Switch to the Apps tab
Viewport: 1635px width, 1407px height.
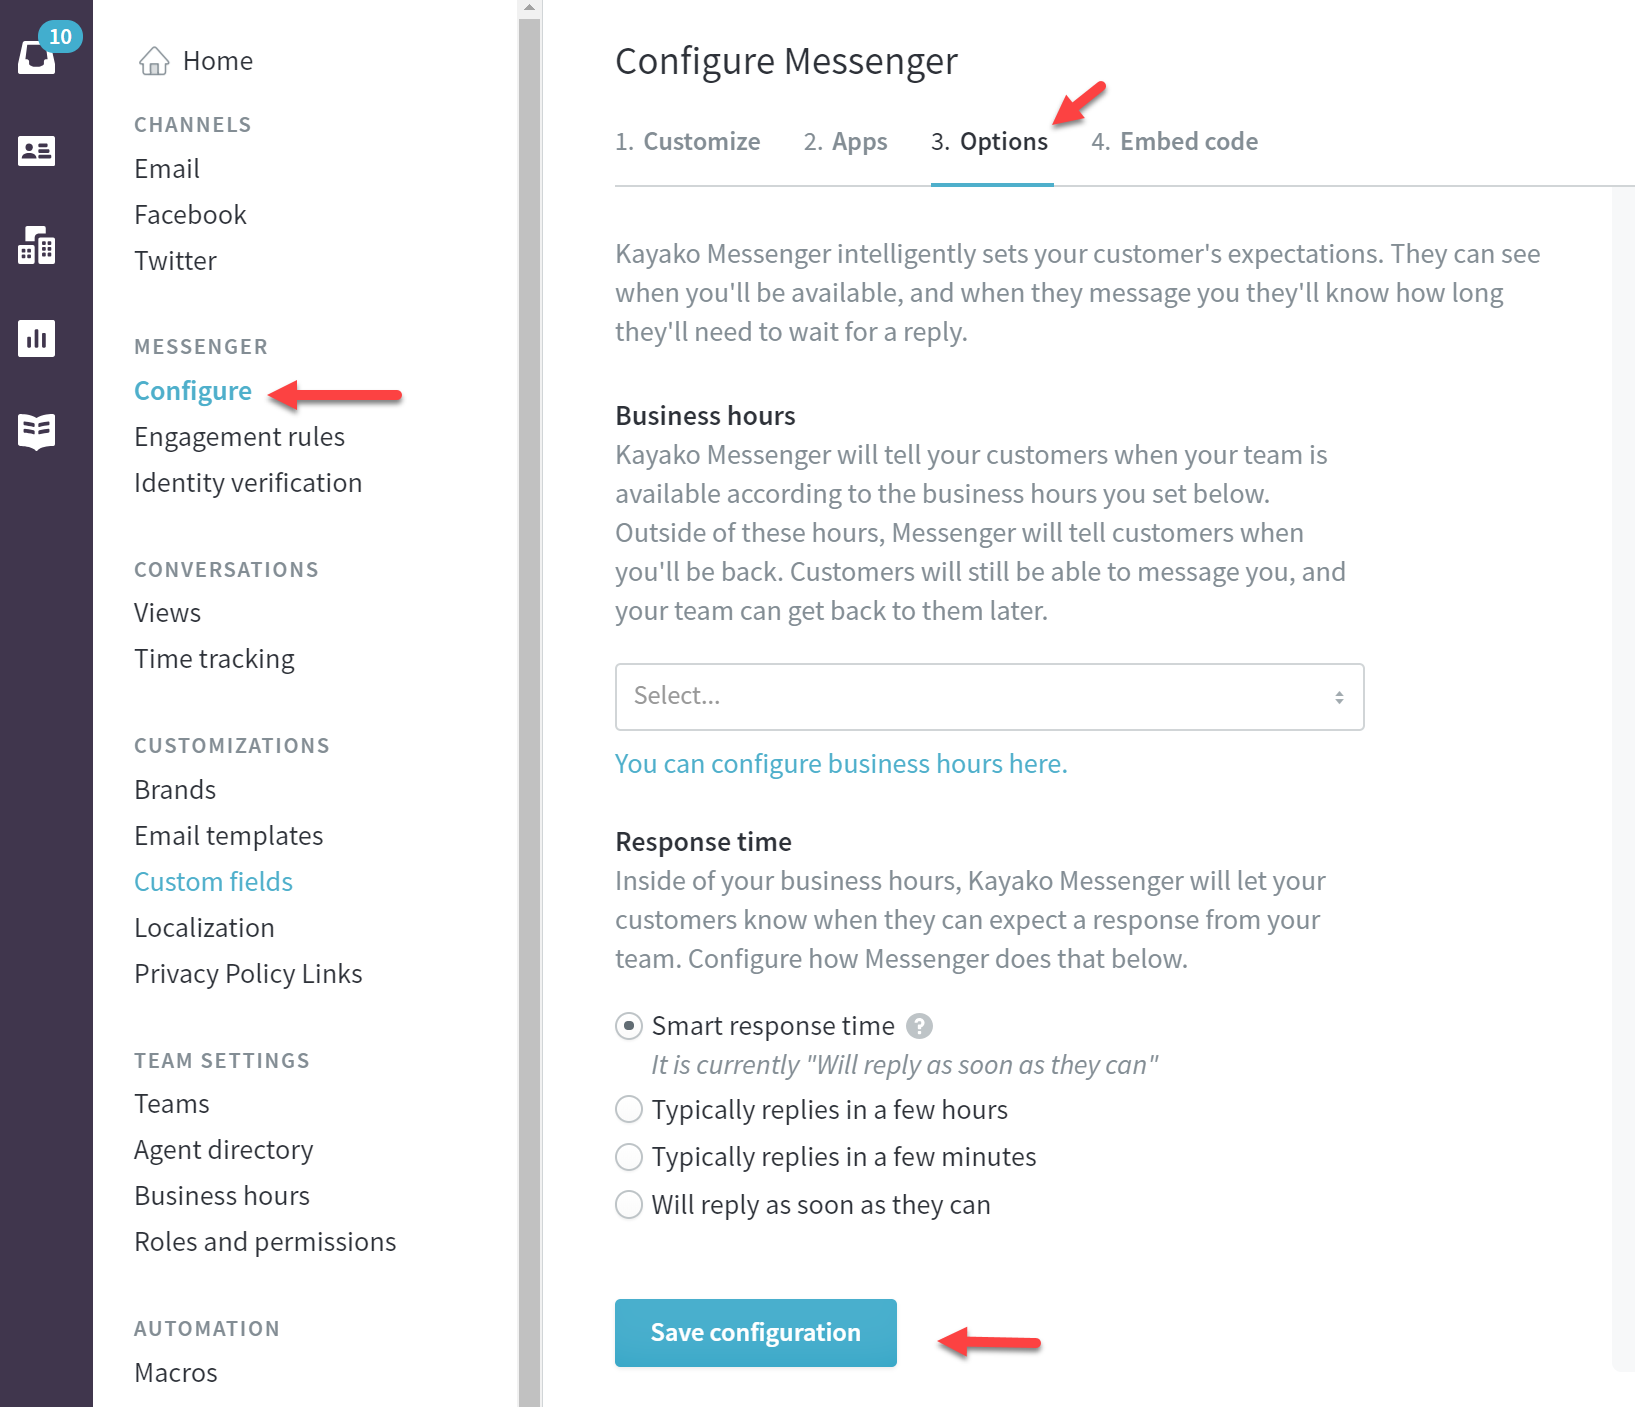pyautogui.click(x=846, y=141)
